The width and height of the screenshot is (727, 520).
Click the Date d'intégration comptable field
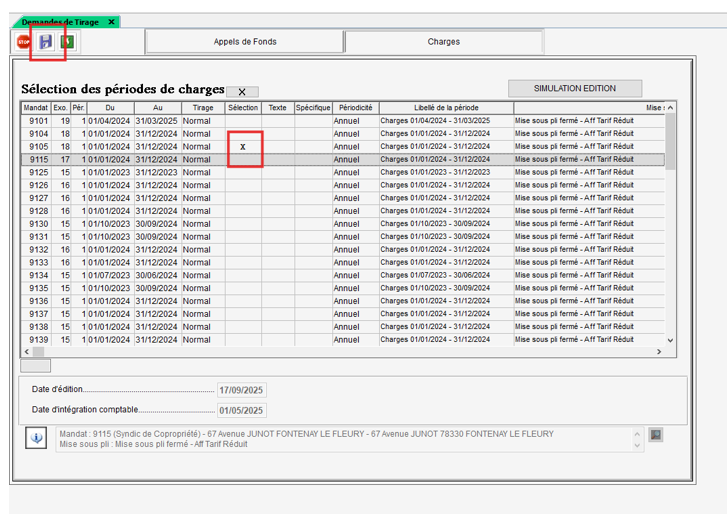pyautogui.click(x=241, y=410)
